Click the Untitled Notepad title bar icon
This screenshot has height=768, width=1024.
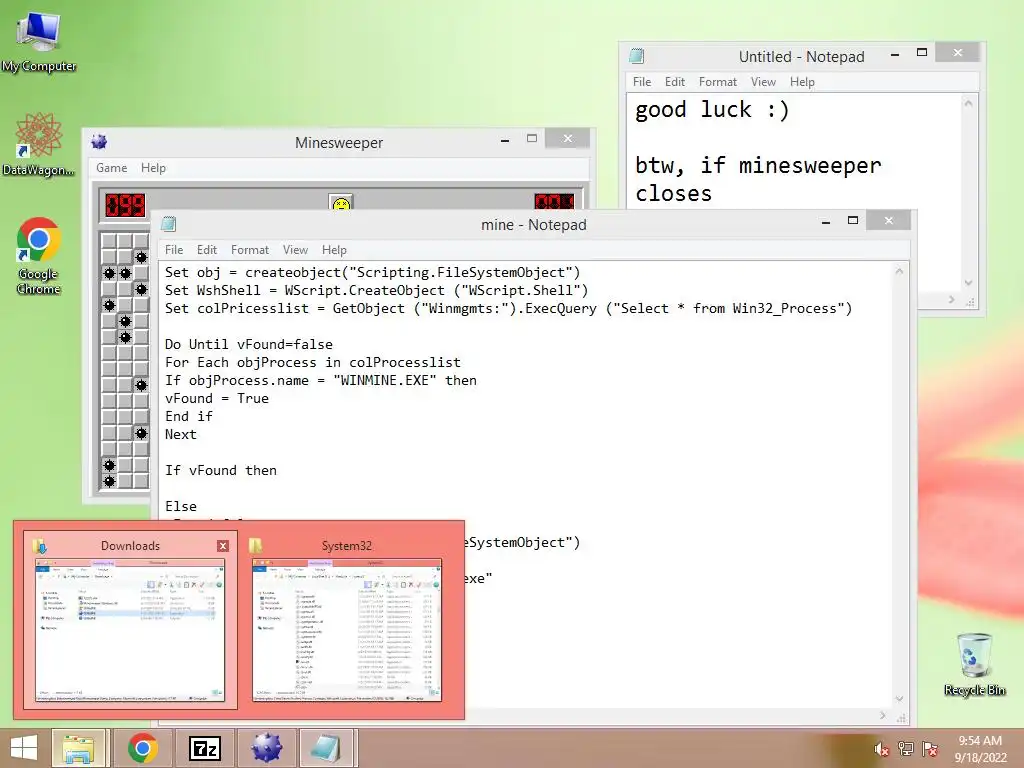pos(637,56)
